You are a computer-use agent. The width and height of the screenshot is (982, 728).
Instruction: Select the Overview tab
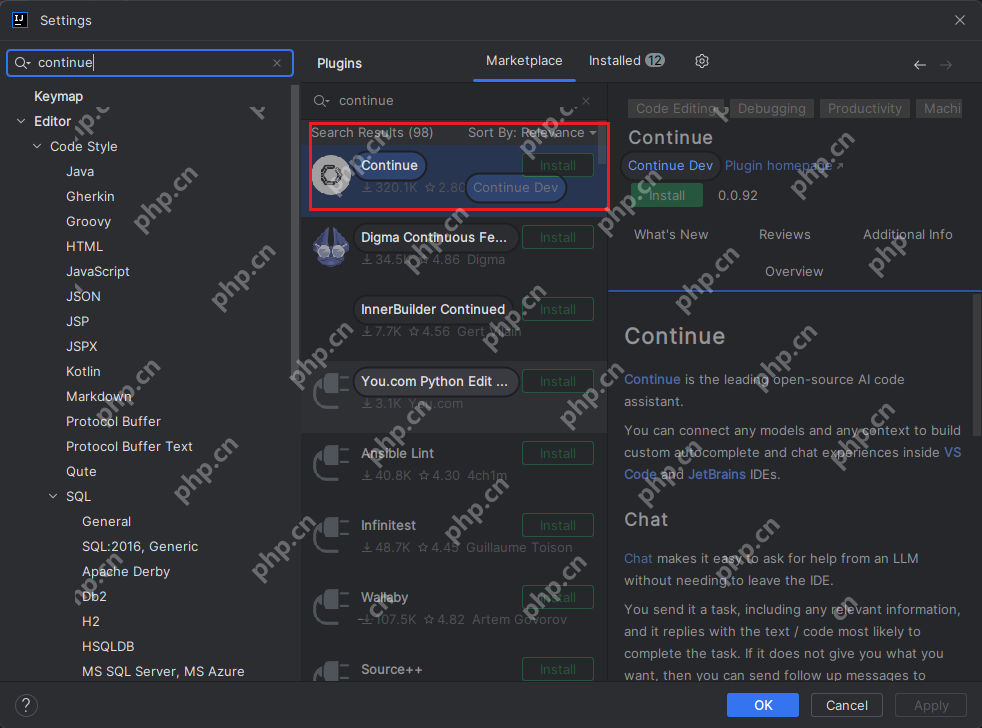793,271
